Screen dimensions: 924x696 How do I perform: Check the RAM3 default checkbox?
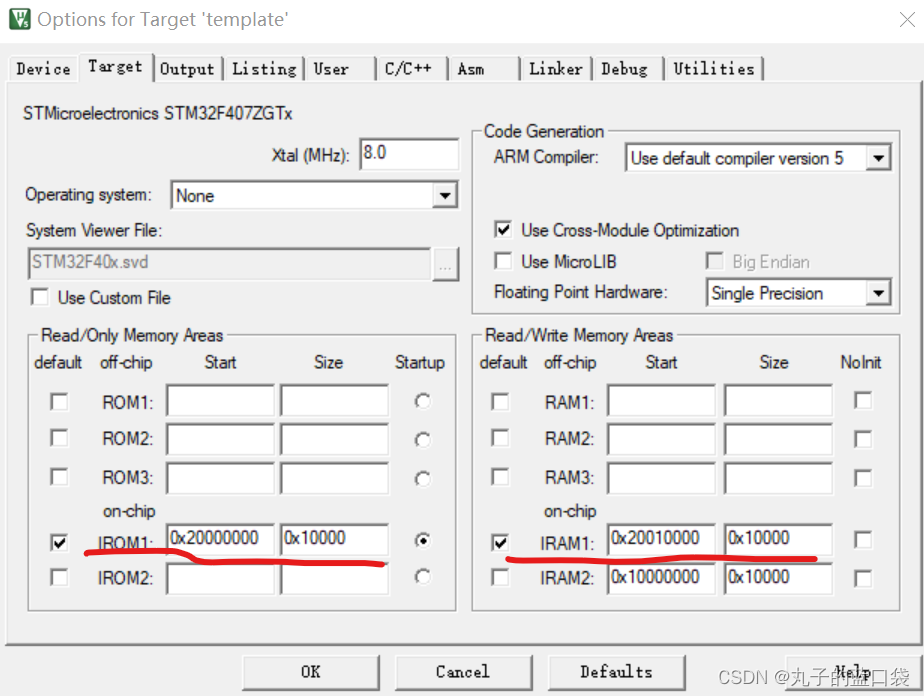click(500, 476)
